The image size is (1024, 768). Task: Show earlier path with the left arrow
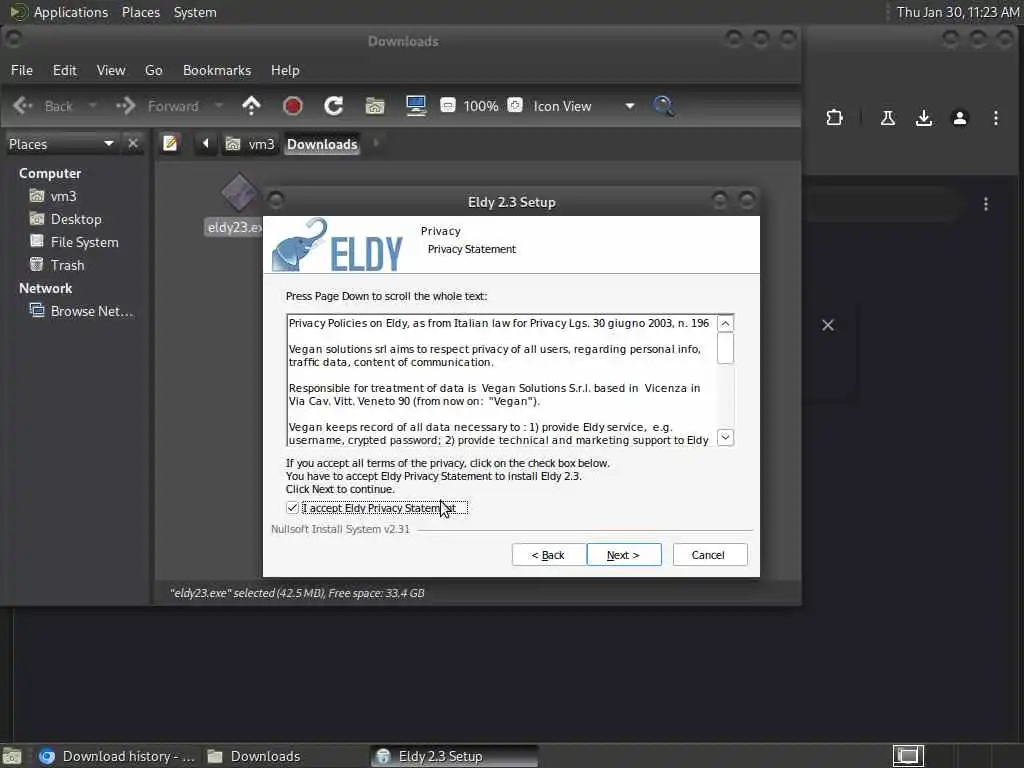[x=205, y=144]
